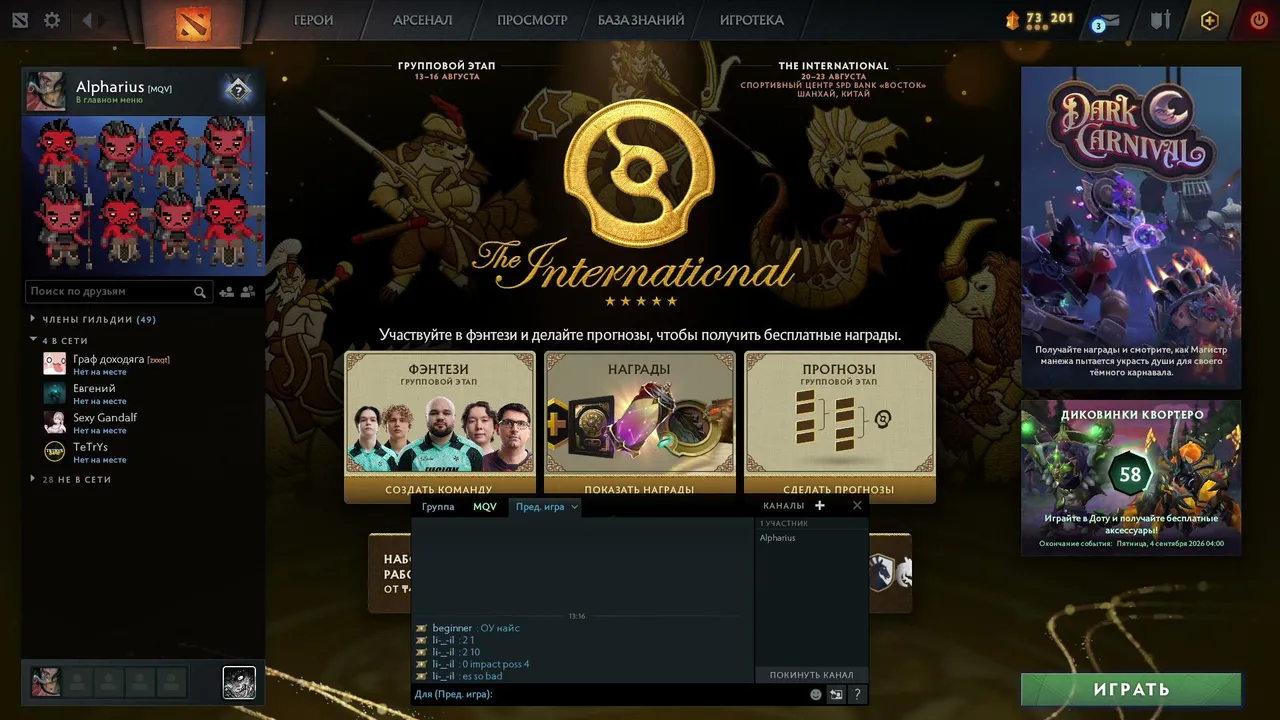Open the Dark Carnival promo banner
The height and width of the screenshot is (720, 1280).
click(1131, 228)
